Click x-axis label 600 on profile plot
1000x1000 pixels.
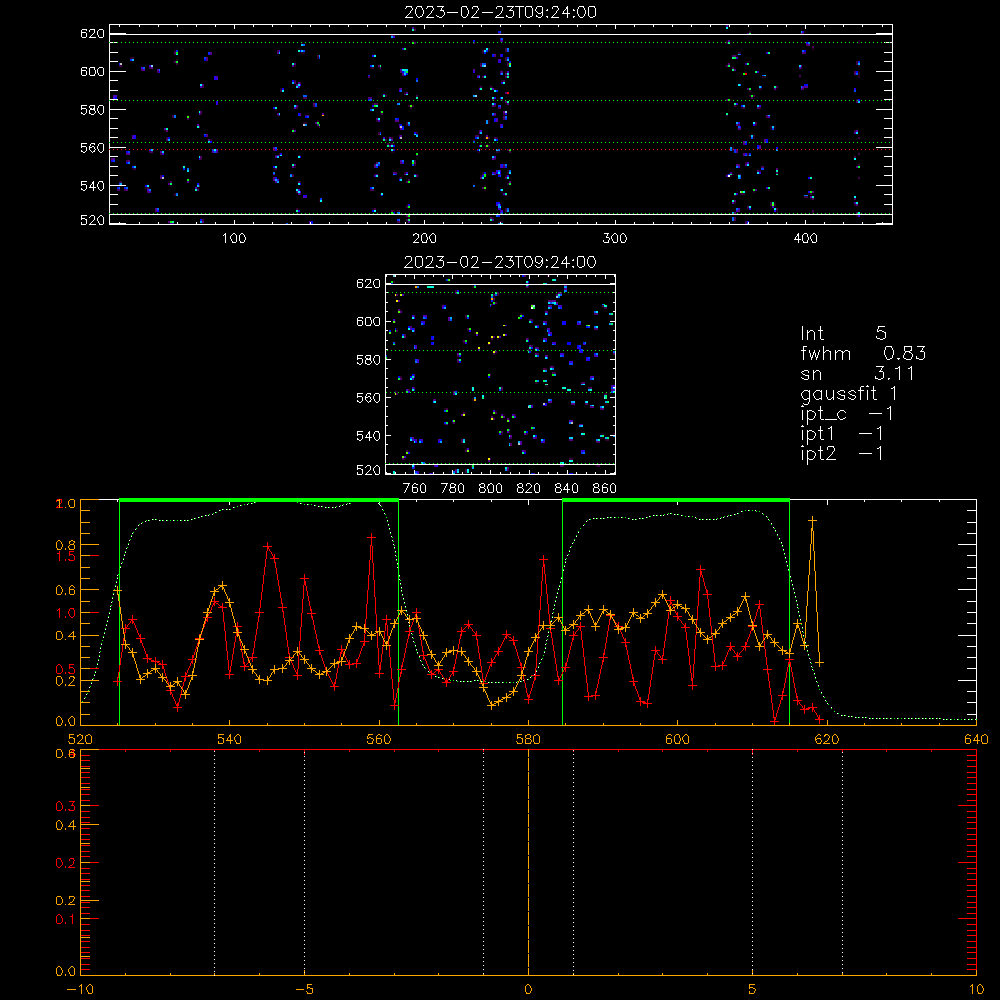pyautogui.click(x=677, y=739)
